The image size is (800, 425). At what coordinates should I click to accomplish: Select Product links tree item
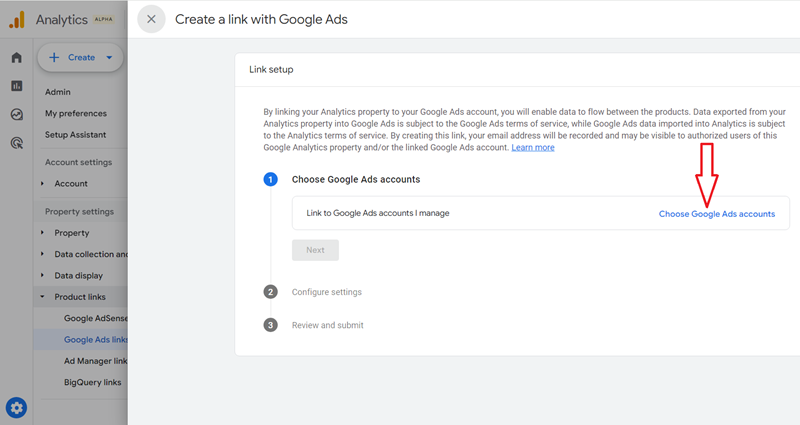[80, 297]
